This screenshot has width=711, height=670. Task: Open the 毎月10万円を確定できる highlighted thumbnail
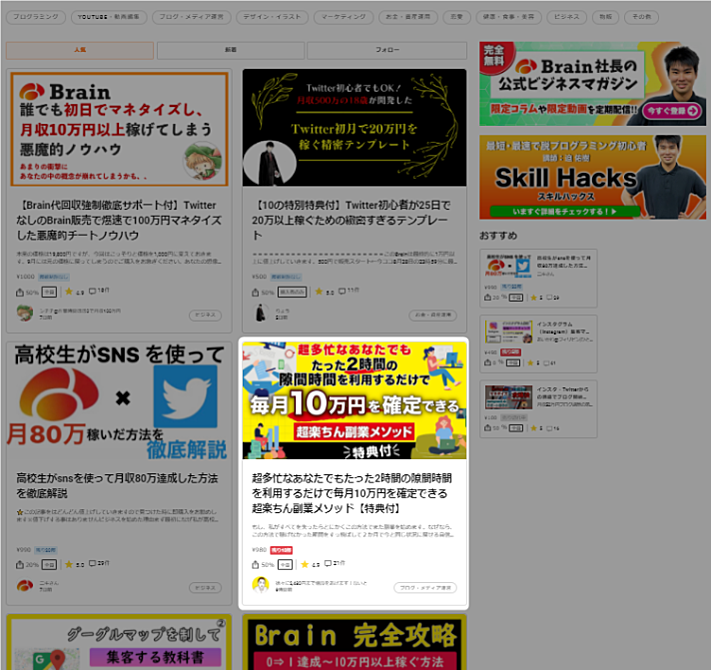tap(354, 401)
